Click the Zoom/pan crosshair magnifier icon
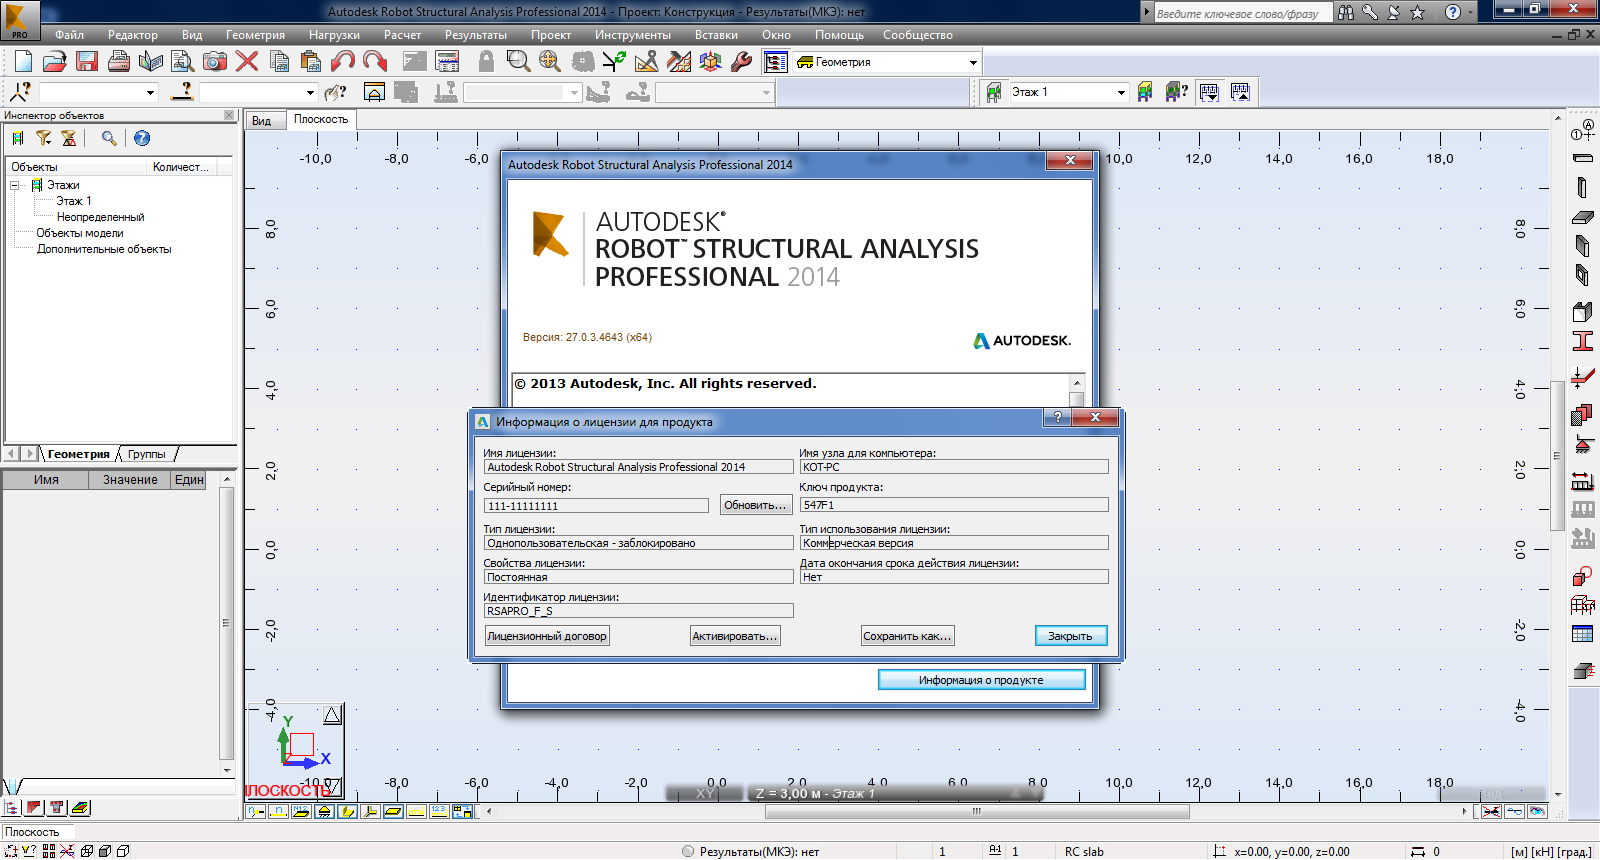Screen dimensions: 1600x860 pyautogui.click(x=550, y=61)
